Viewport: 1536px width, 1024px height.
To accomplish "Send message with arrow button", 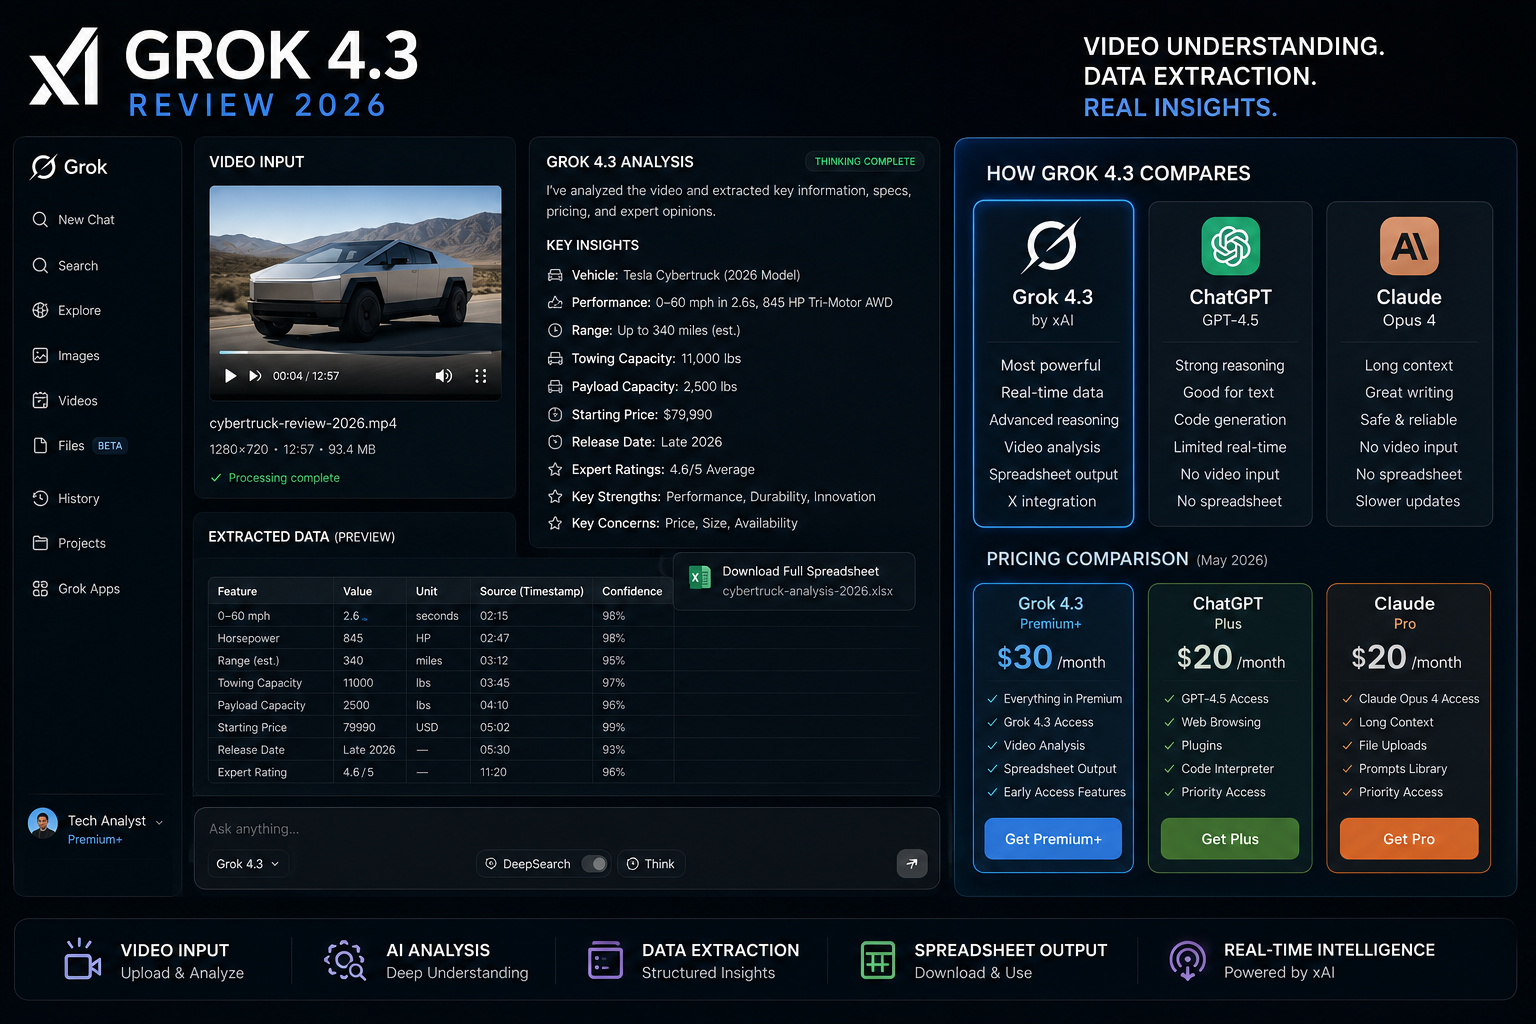I will click(x=912, y=864).
